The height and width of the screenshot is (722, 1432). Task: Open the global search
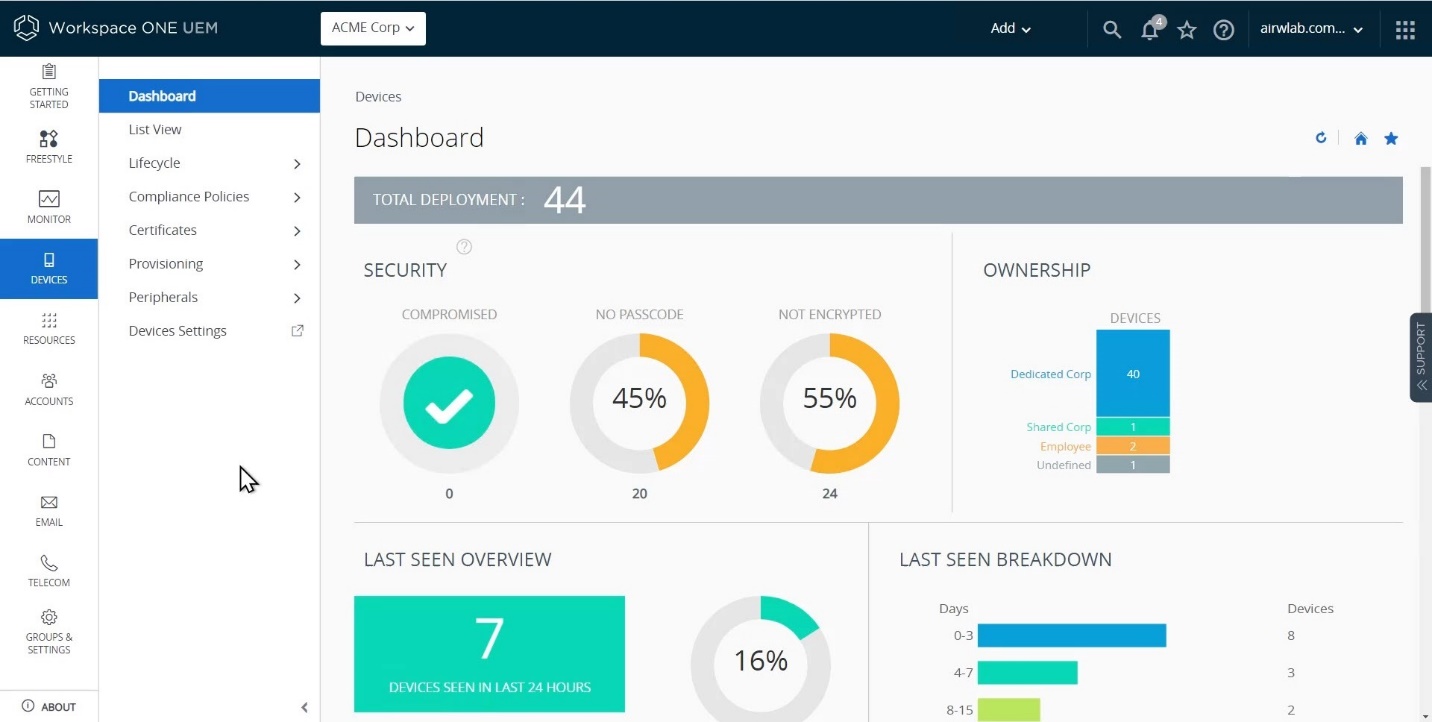point(1111,29)
